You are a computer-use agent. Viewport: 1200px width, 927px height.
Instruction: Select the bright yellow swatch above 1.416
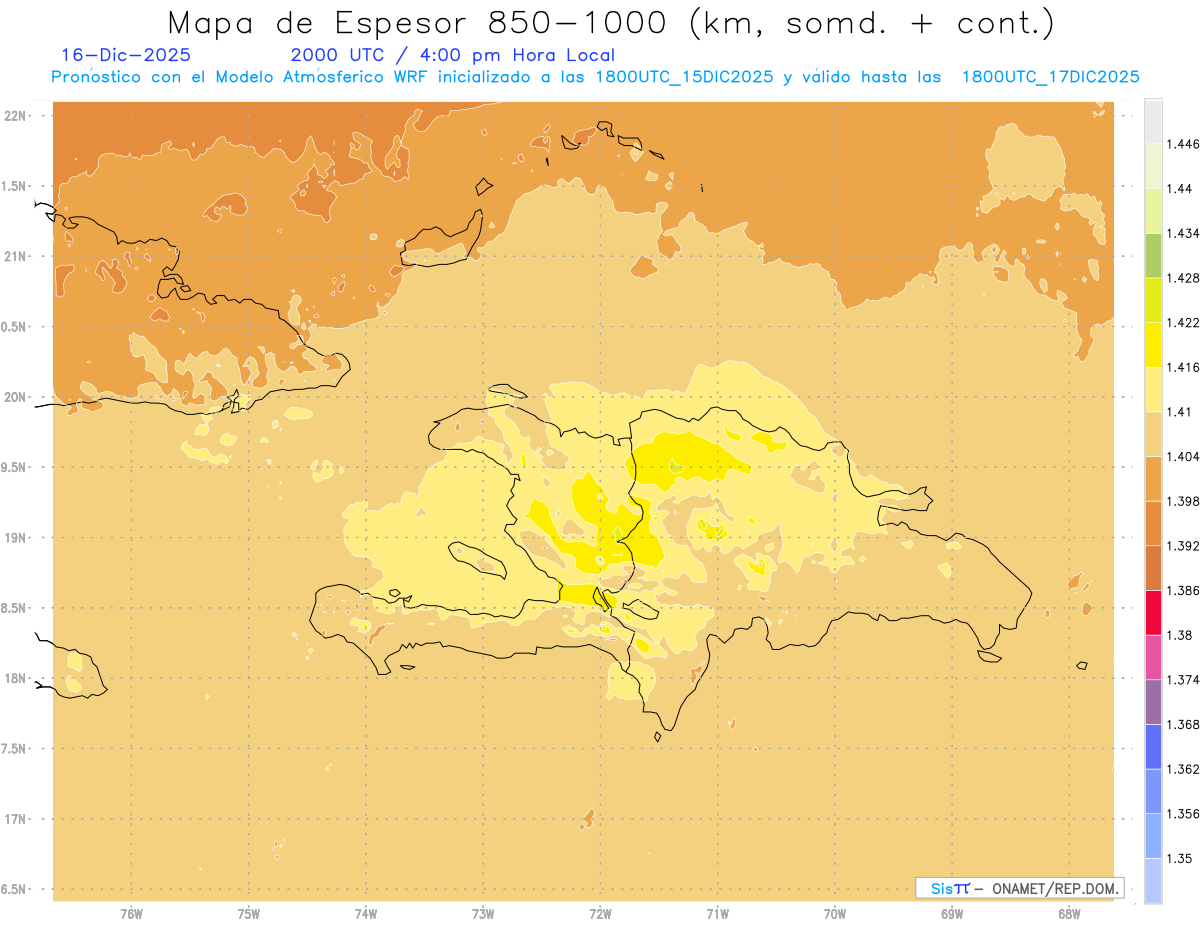point(1153,345)
